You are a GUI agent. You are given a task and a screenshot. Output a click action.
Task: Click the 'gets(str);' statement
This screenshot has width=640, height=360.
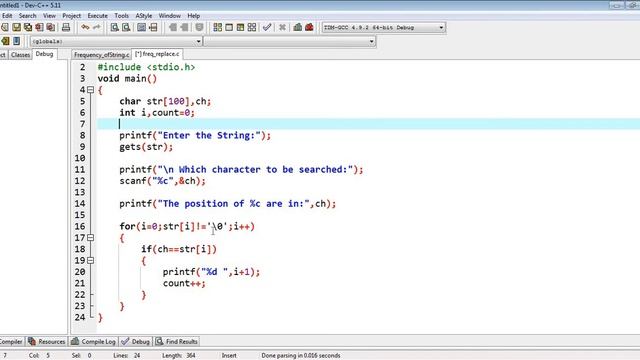[x=146, y=147]
